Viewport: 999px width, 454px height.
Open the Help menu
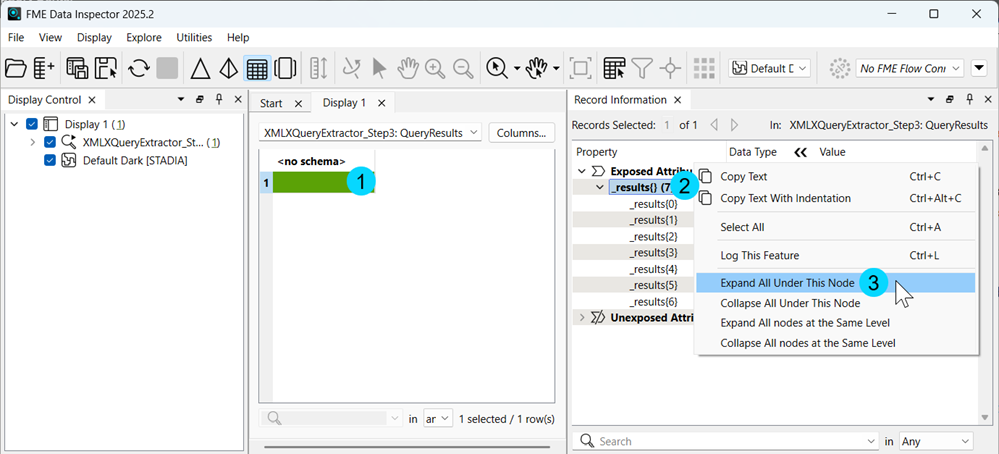point(238,38)
